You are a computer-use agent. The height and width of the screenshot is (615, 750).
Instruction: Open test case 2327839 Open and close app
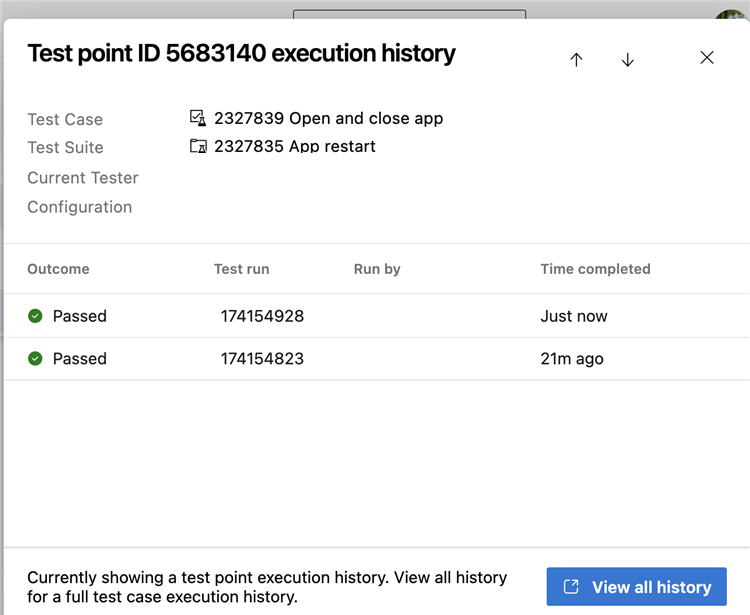click(x=328, y=118)
